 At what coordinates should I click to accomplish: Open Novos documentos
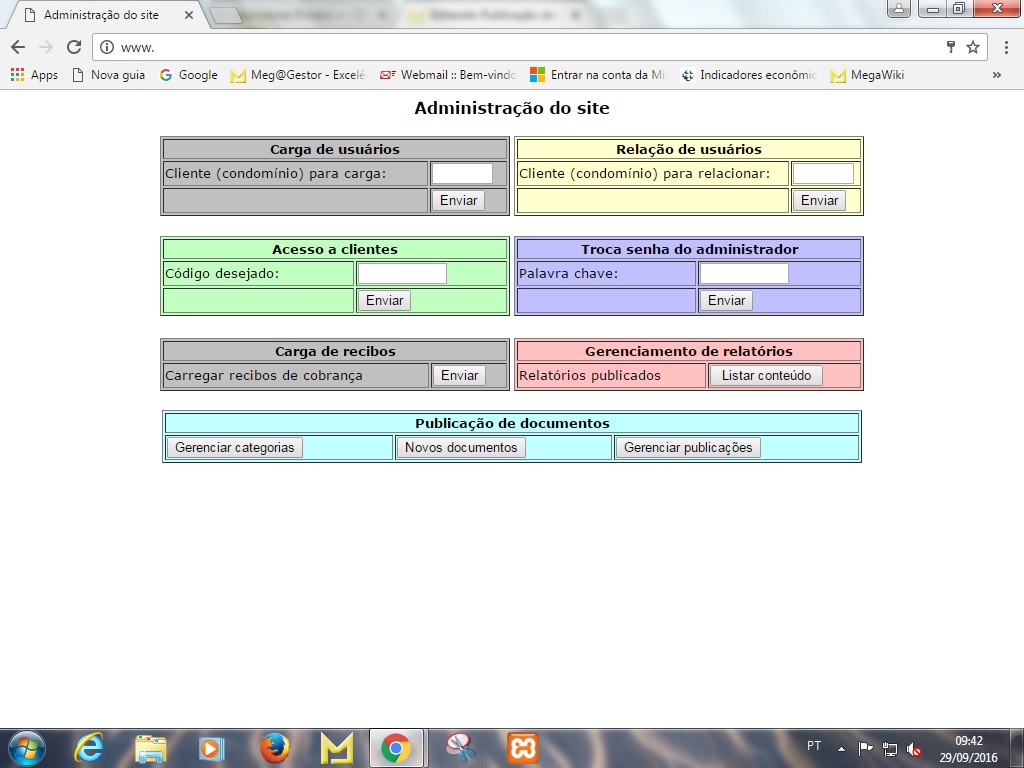point(461,447)
